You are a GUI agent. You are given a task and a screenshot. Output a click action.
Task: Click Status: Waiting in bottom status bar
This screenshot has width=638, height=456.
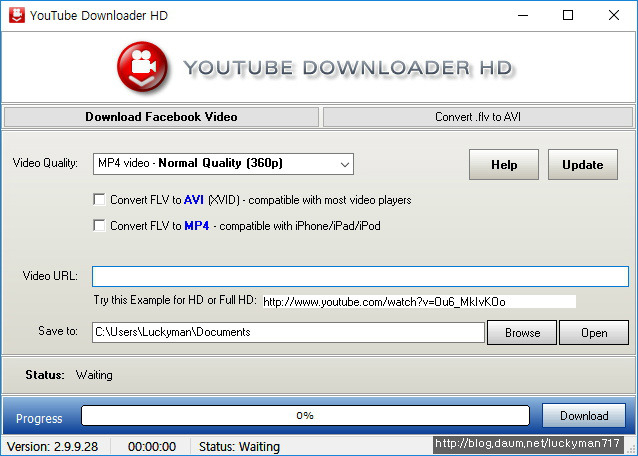239,447
